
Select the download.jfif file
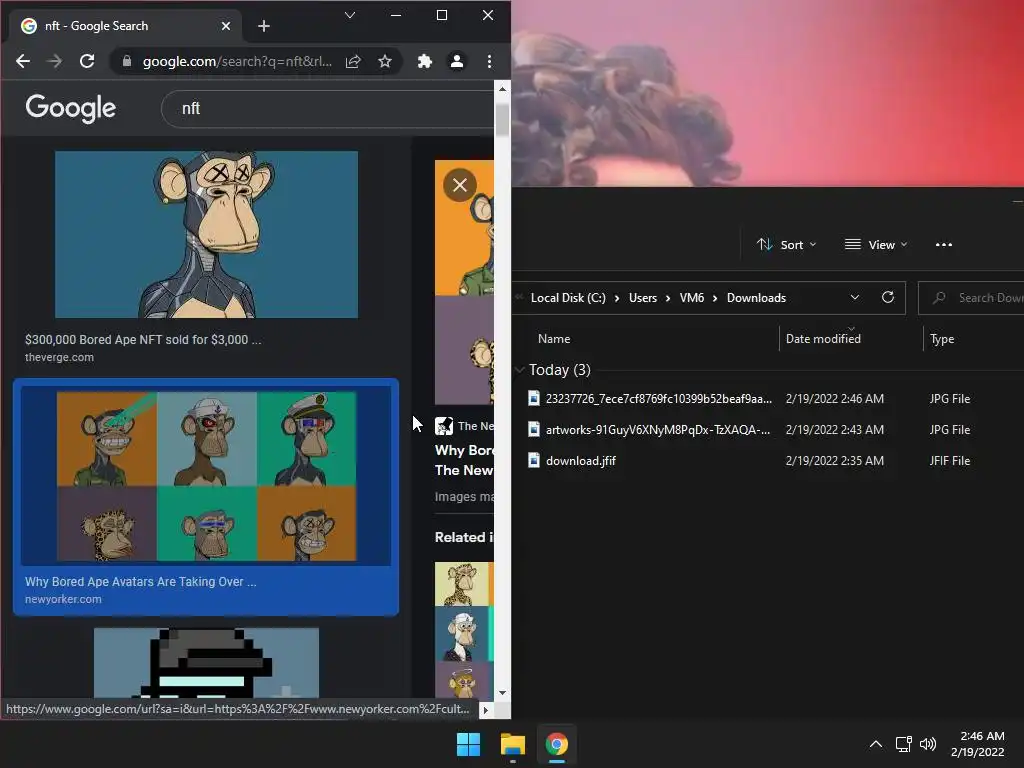coord(581,461)
